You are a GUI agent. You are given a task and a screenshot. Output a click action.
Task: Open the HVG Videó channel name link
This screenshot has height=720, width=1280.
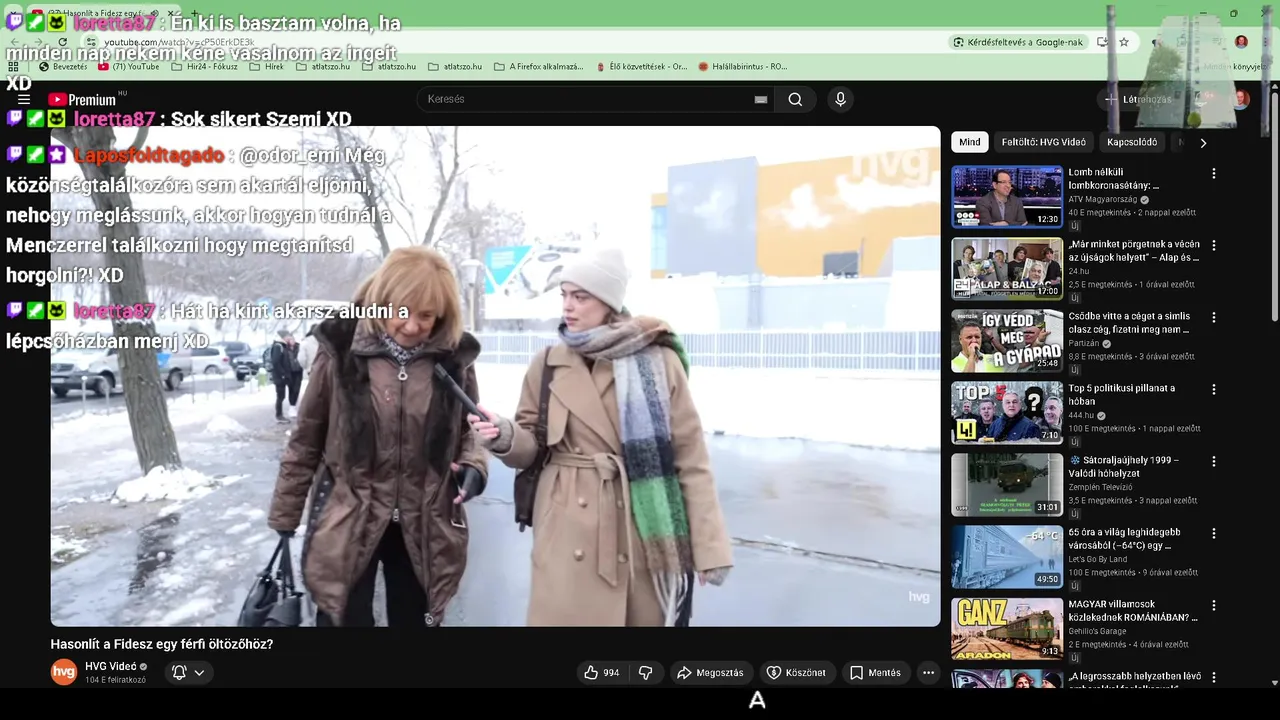coord(110,666)
